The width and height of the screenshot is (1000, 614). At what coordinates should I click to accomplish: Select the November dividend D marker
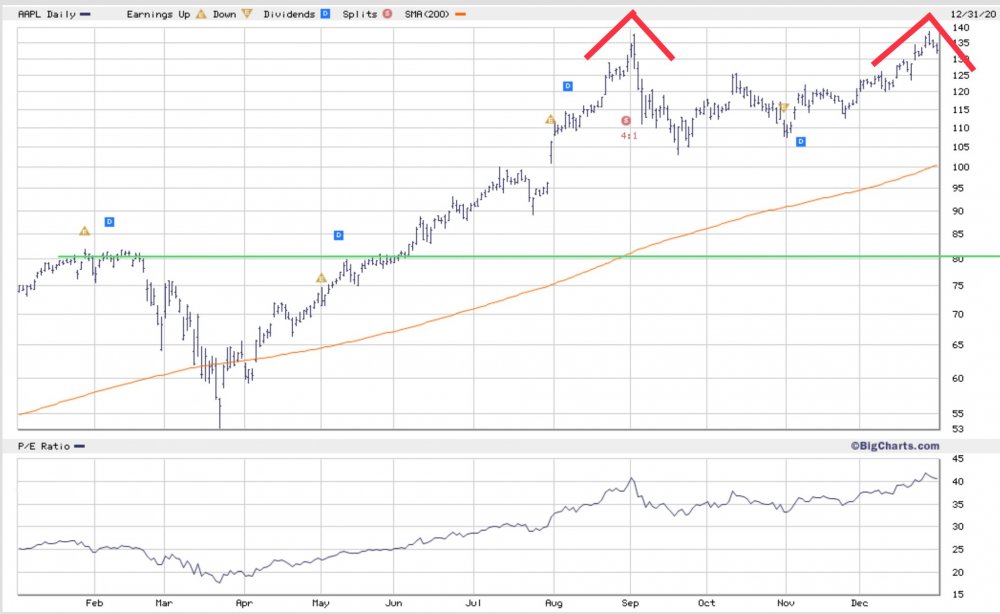[801, 142]
